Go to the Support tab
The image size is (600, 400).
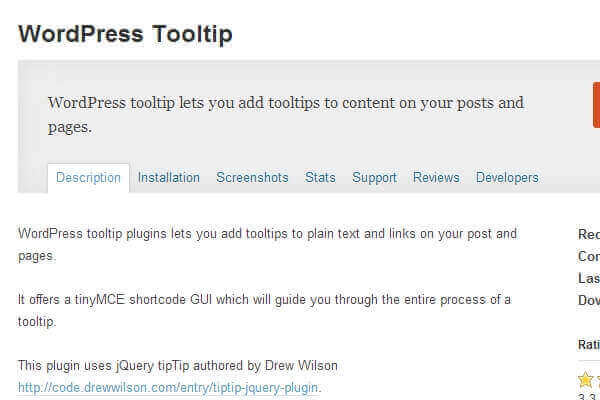click(x=374, y=178)
